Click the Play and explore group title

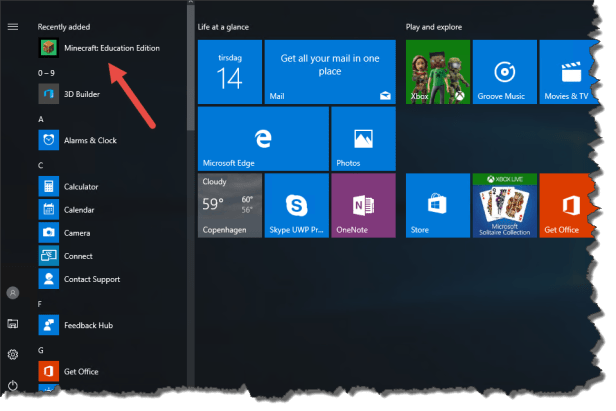pyautogui.click(x=433, y=26)
